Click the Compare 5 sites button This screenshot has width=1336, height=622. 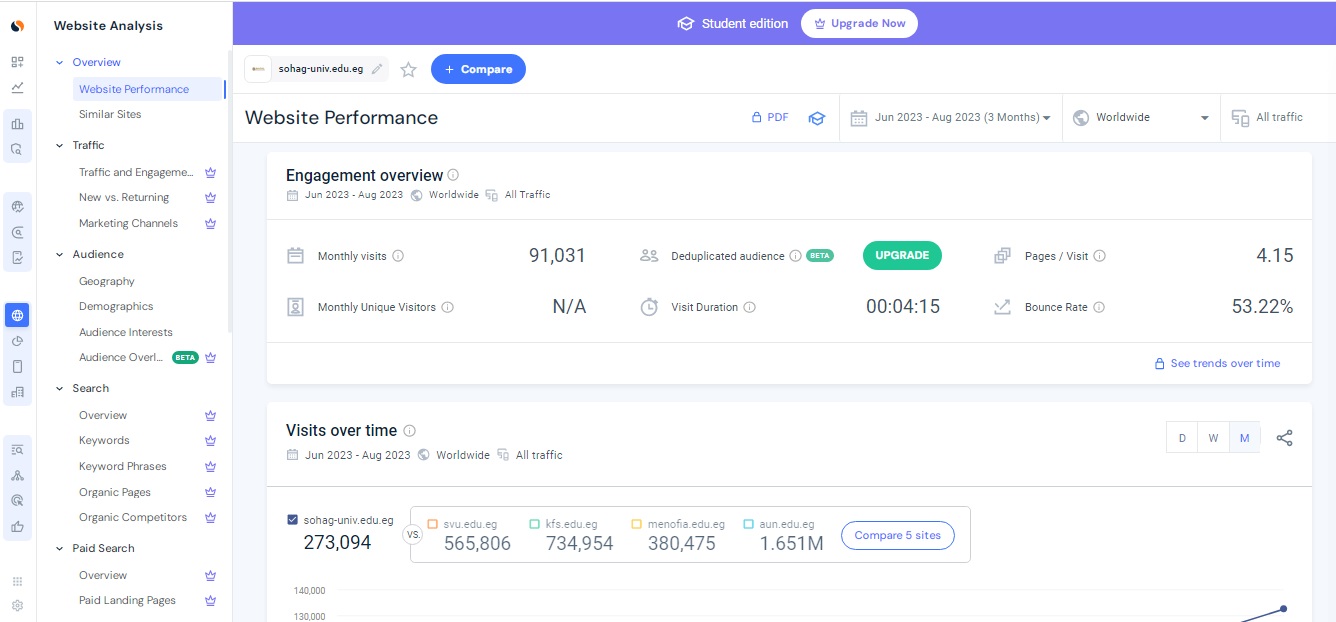pos(898,535)
